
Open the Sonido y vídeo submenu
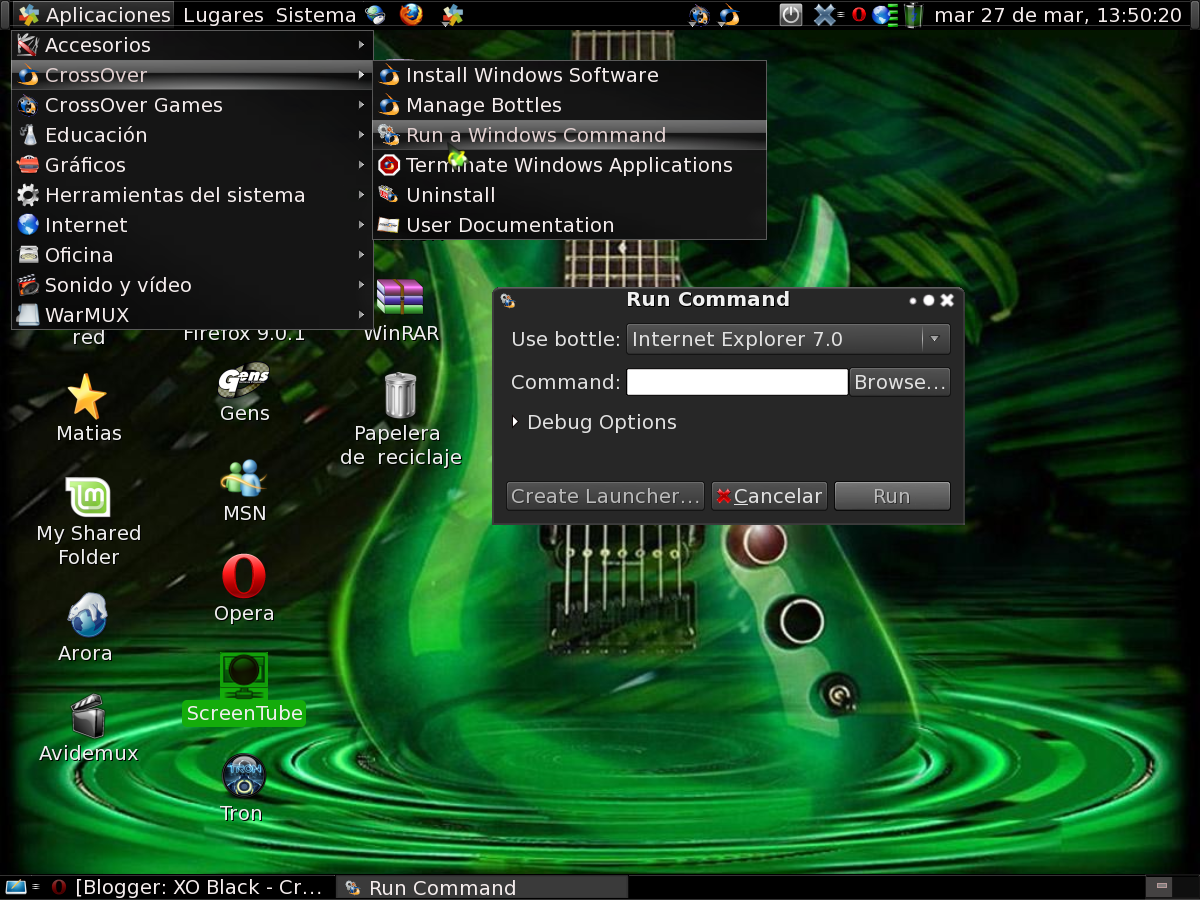[x=192, y=285]
